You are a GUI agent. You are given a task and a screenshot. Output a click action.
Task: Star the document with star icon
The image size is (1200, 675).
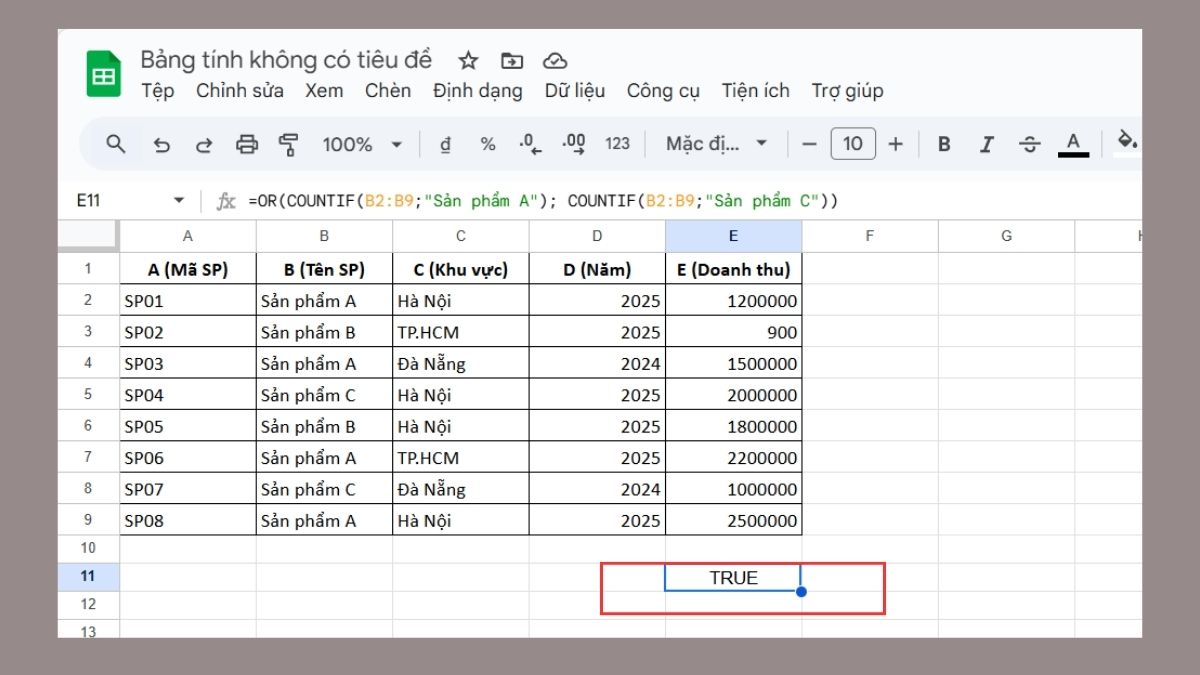pos(468,61)
